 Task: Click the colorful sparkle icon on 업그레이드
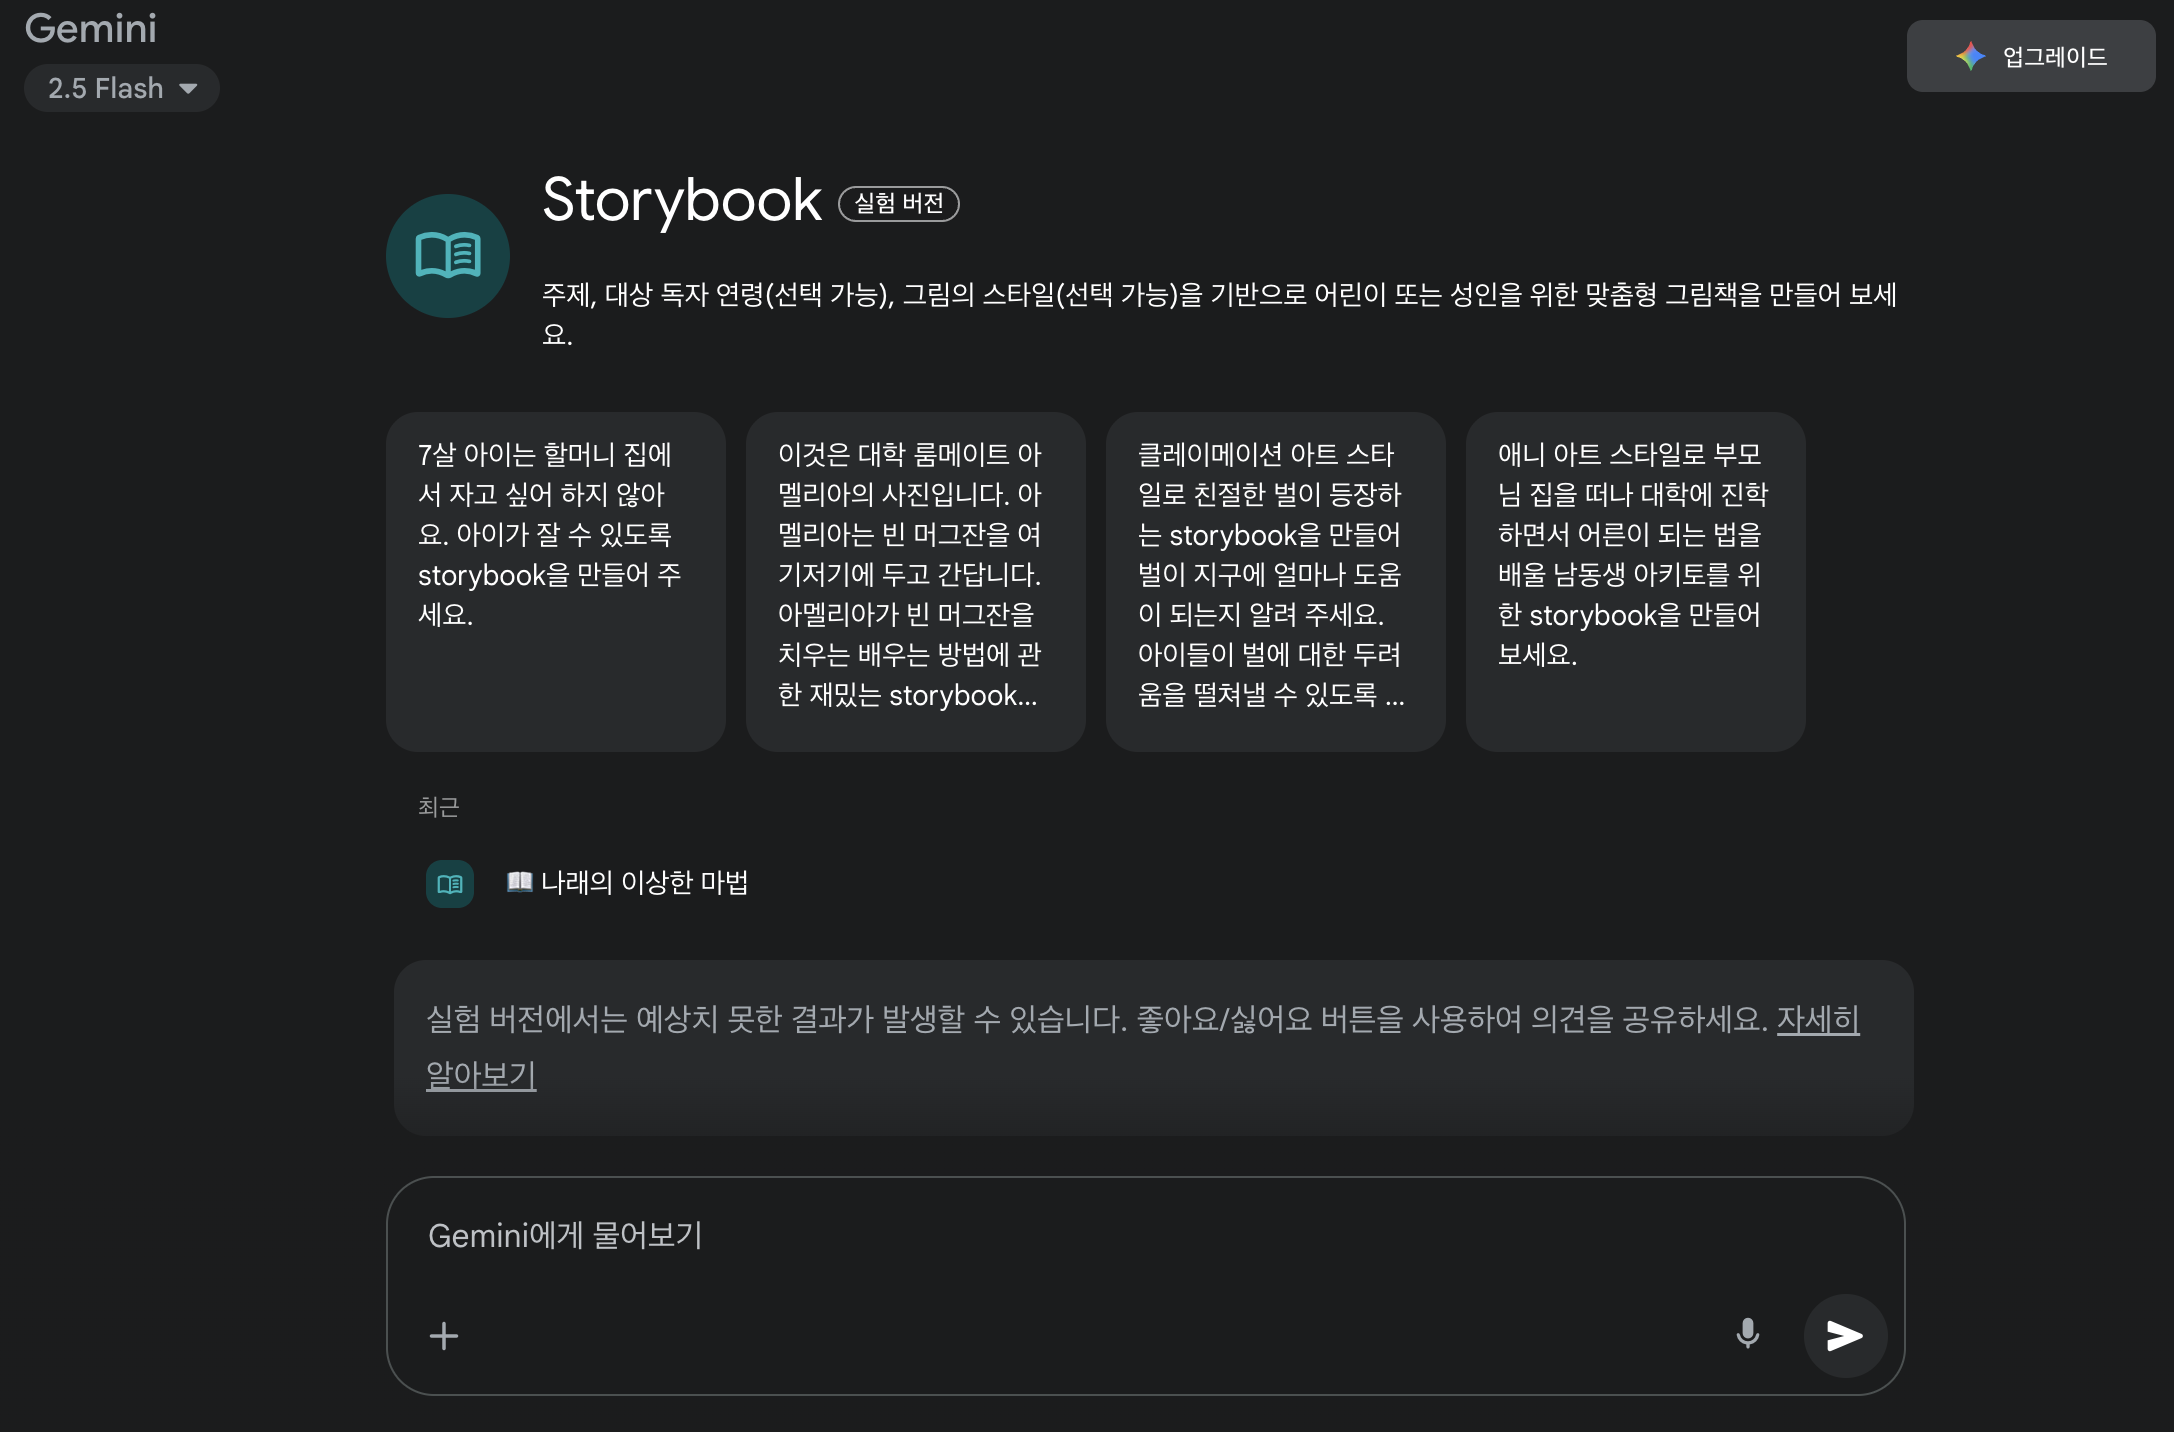pos(1970,56)
